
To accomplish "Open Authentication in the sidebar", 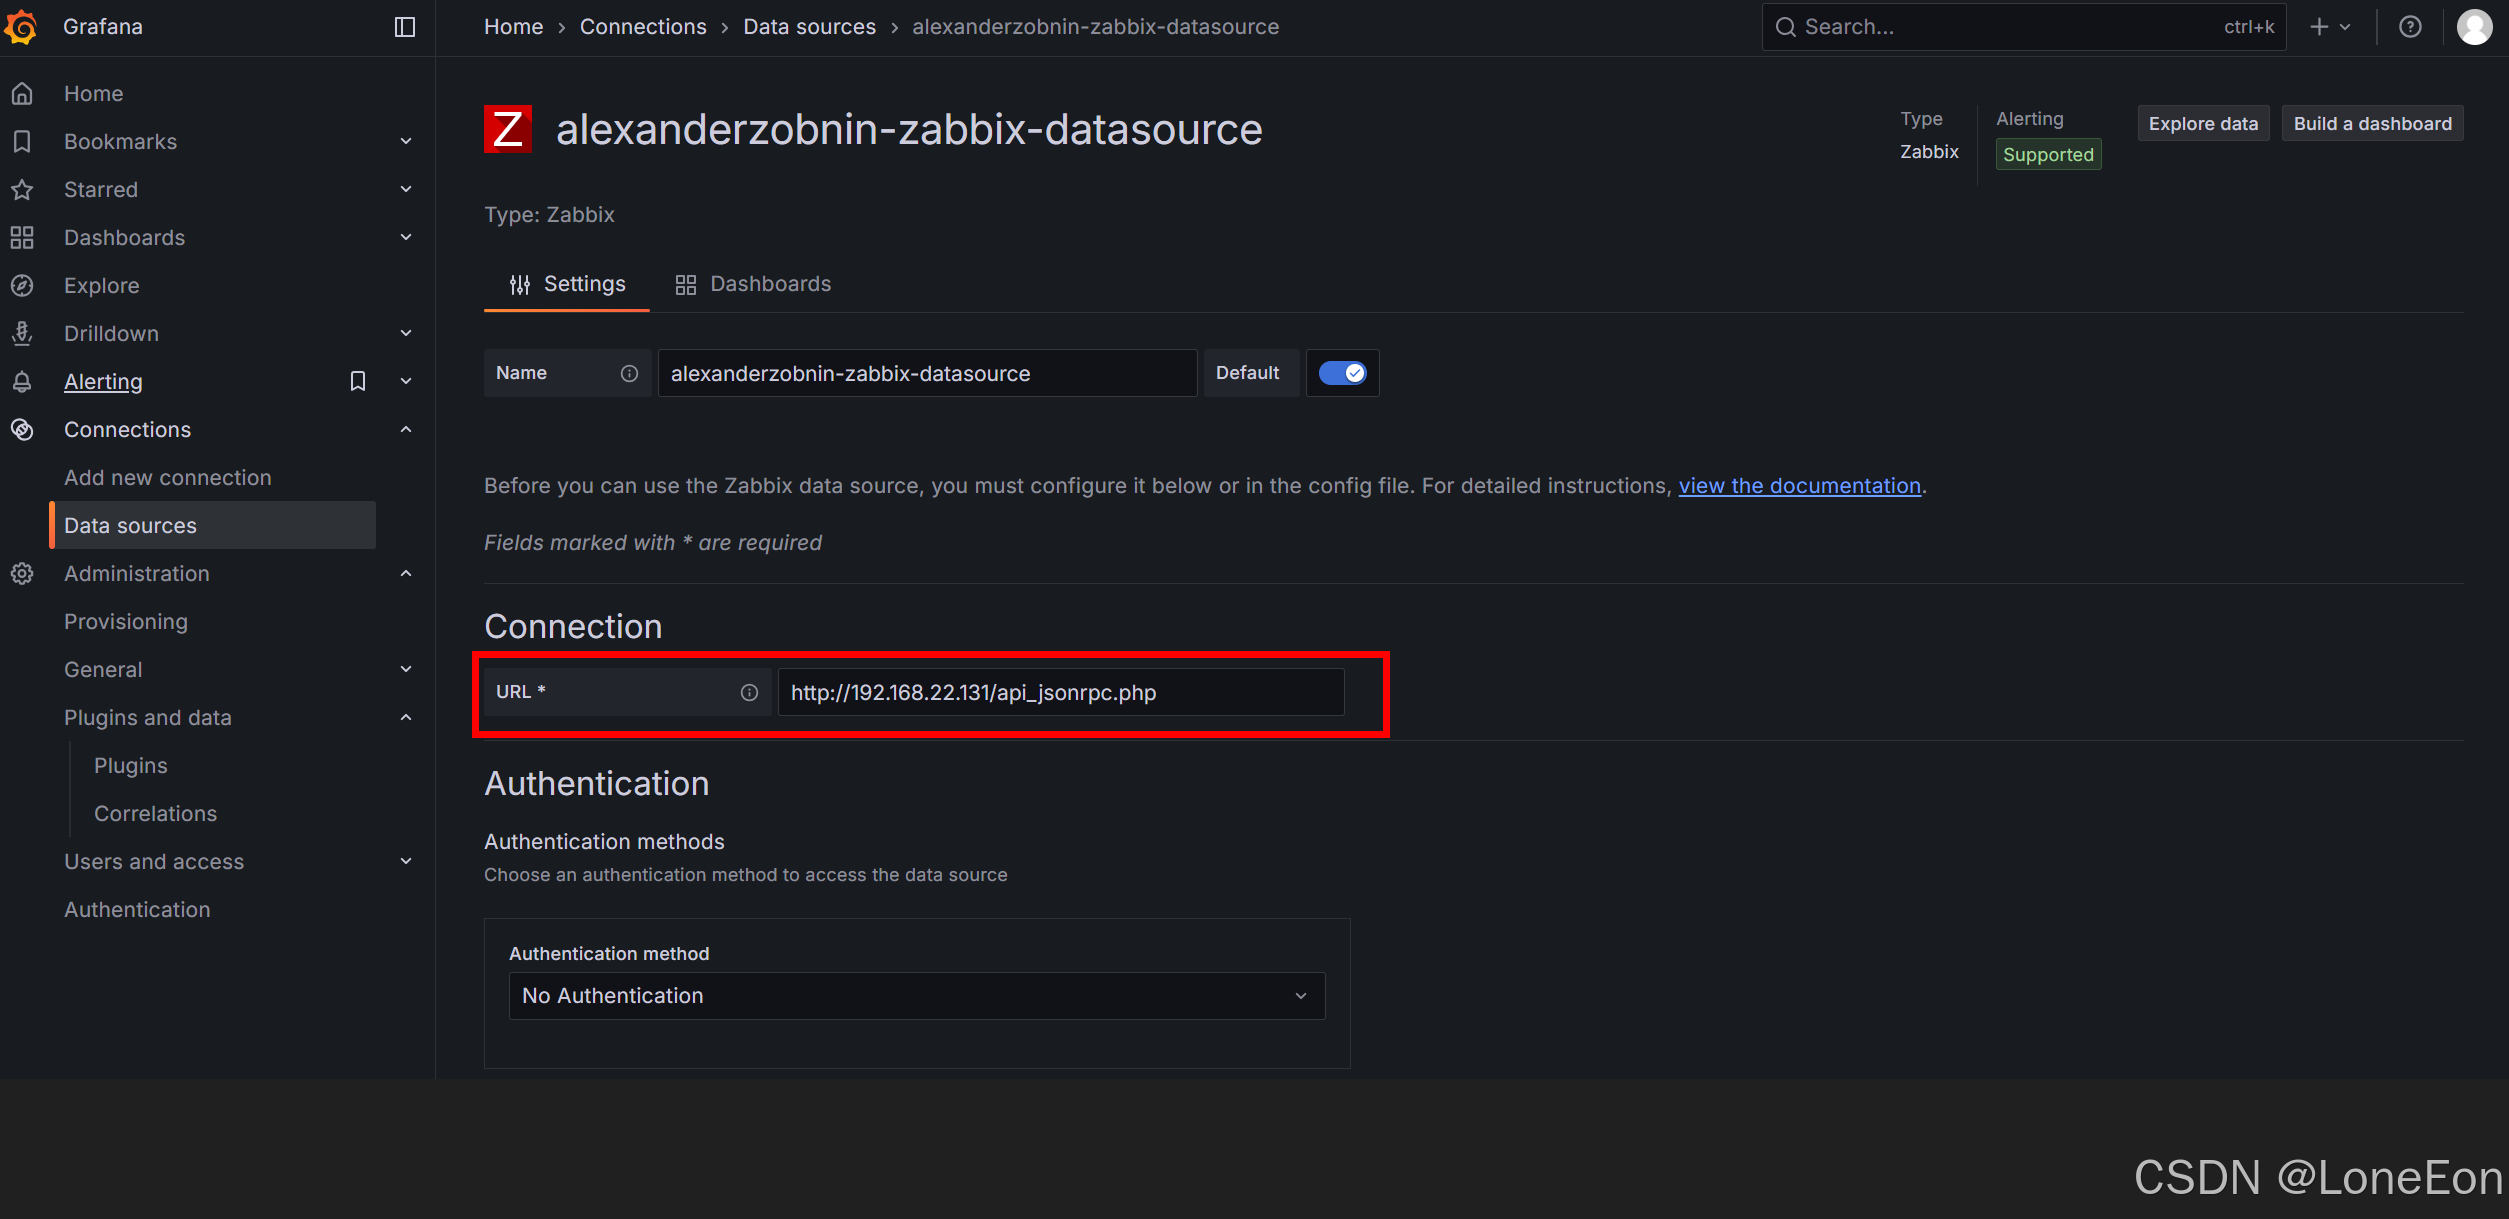I will [137, 909].
